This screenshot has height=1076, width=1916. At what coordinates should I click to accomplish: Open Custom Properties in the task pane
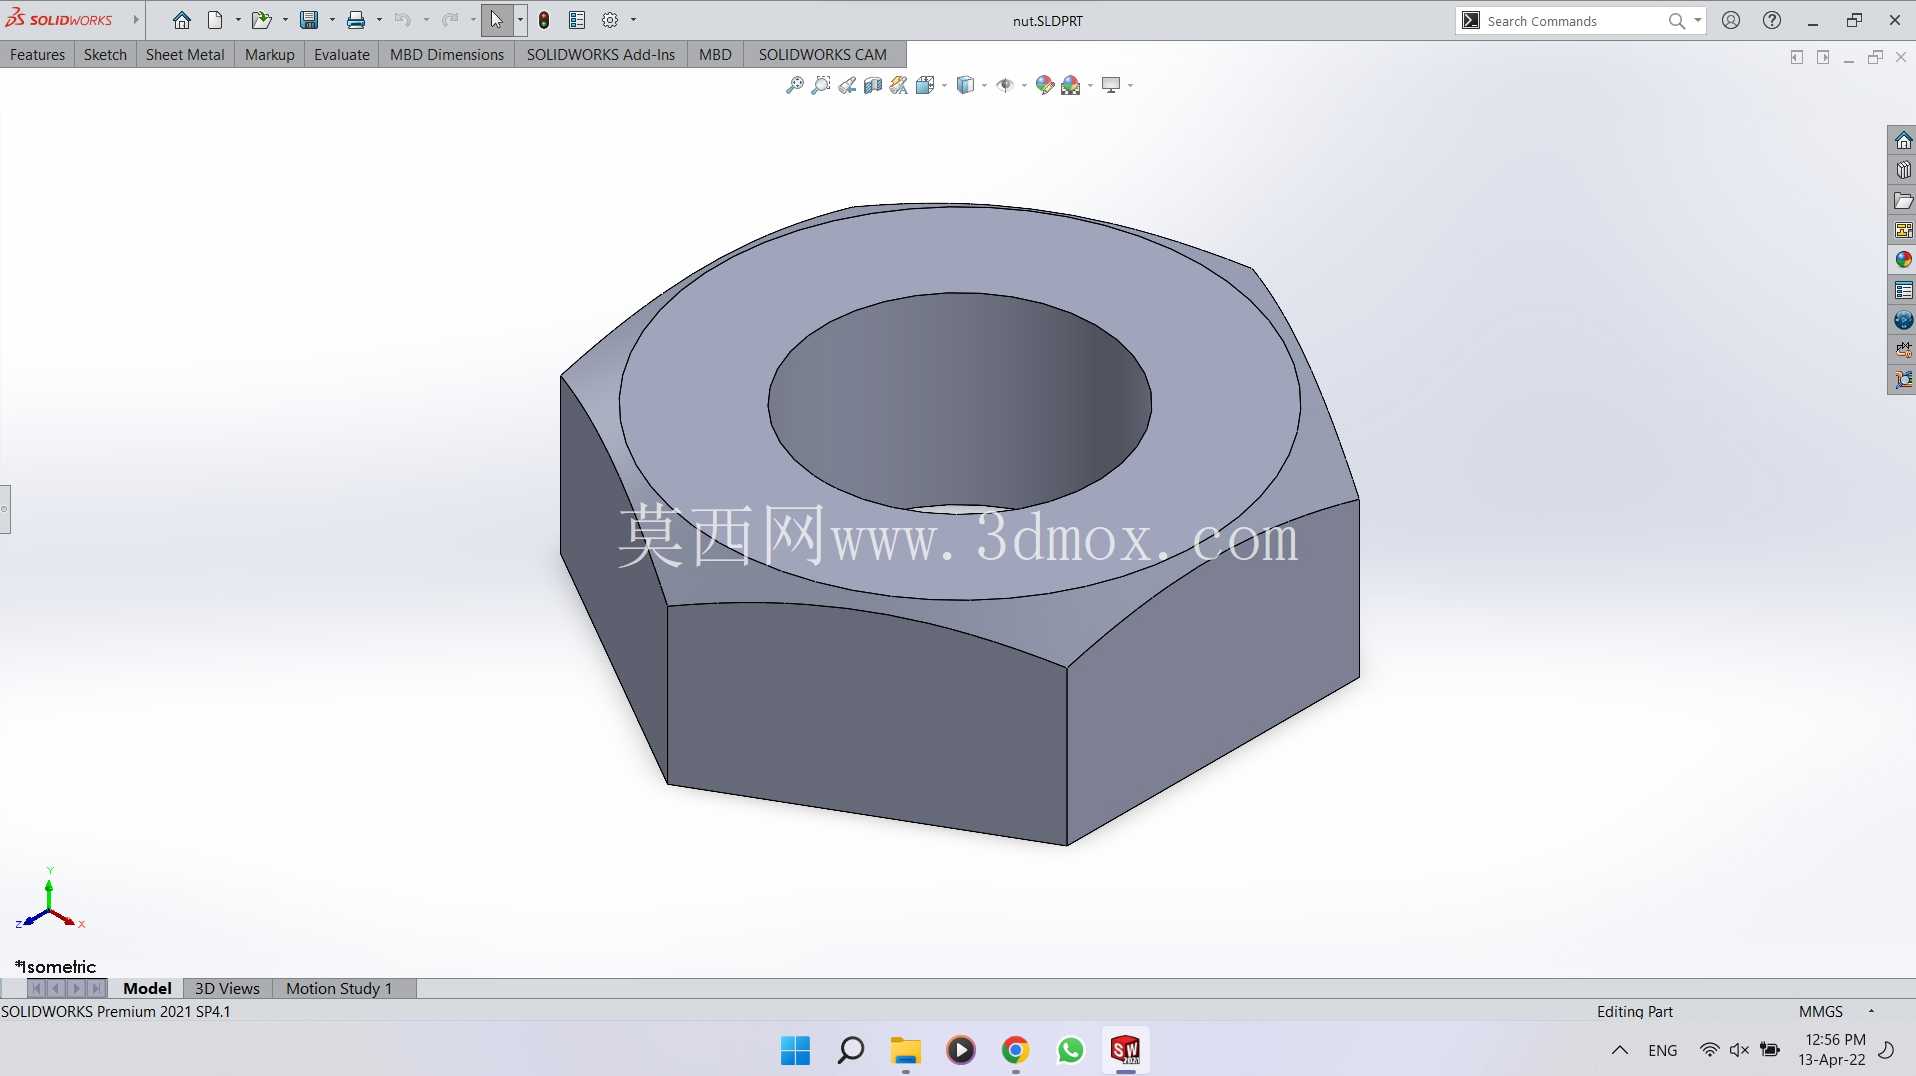[1903, 290]
